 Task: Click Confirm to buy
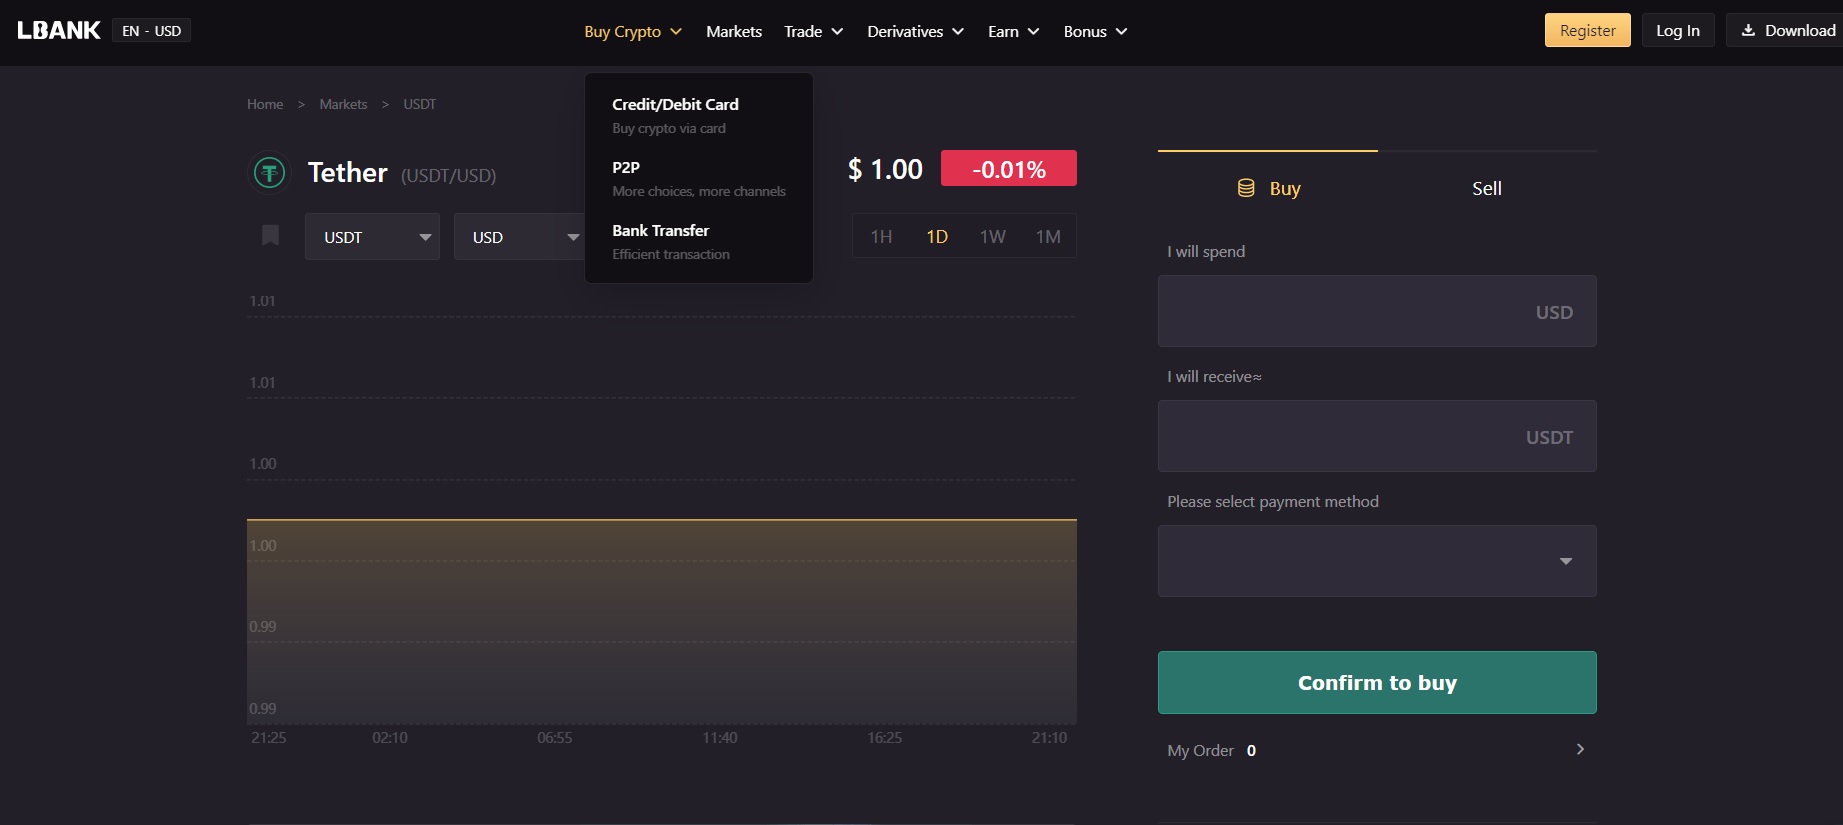point(1377,682)
